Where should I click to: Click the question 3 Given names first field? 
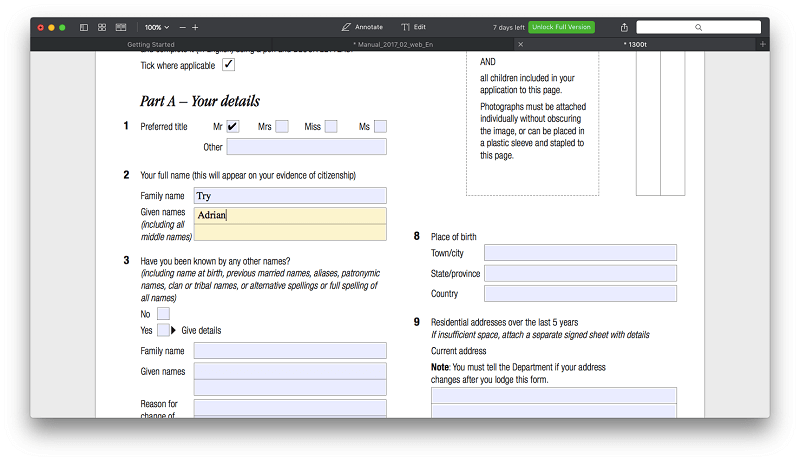tap(290, 371)
